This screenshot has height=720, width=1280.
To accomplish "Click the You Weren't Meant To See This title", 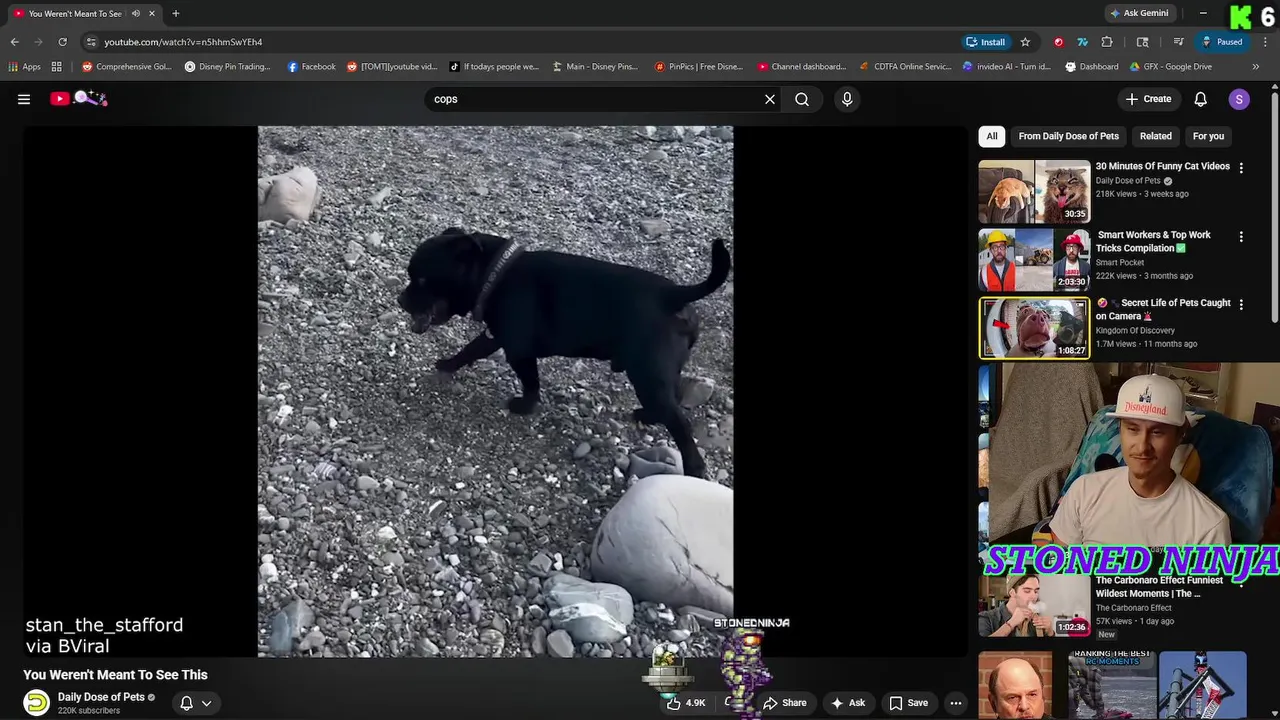I will (x=115, y=675).
